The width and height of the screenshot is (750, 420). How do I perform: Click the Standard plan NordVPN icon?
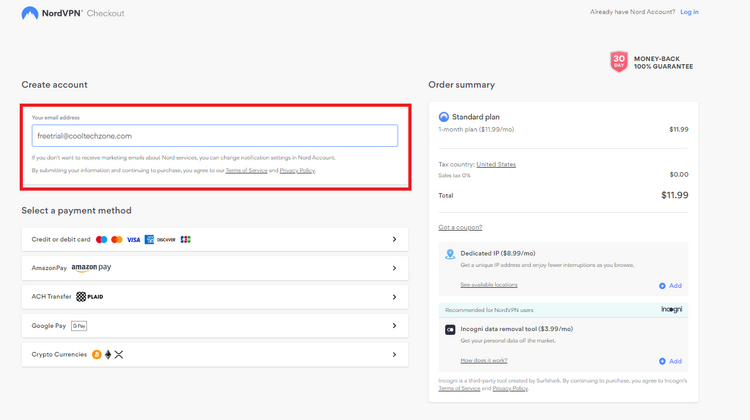coord(443,117)
